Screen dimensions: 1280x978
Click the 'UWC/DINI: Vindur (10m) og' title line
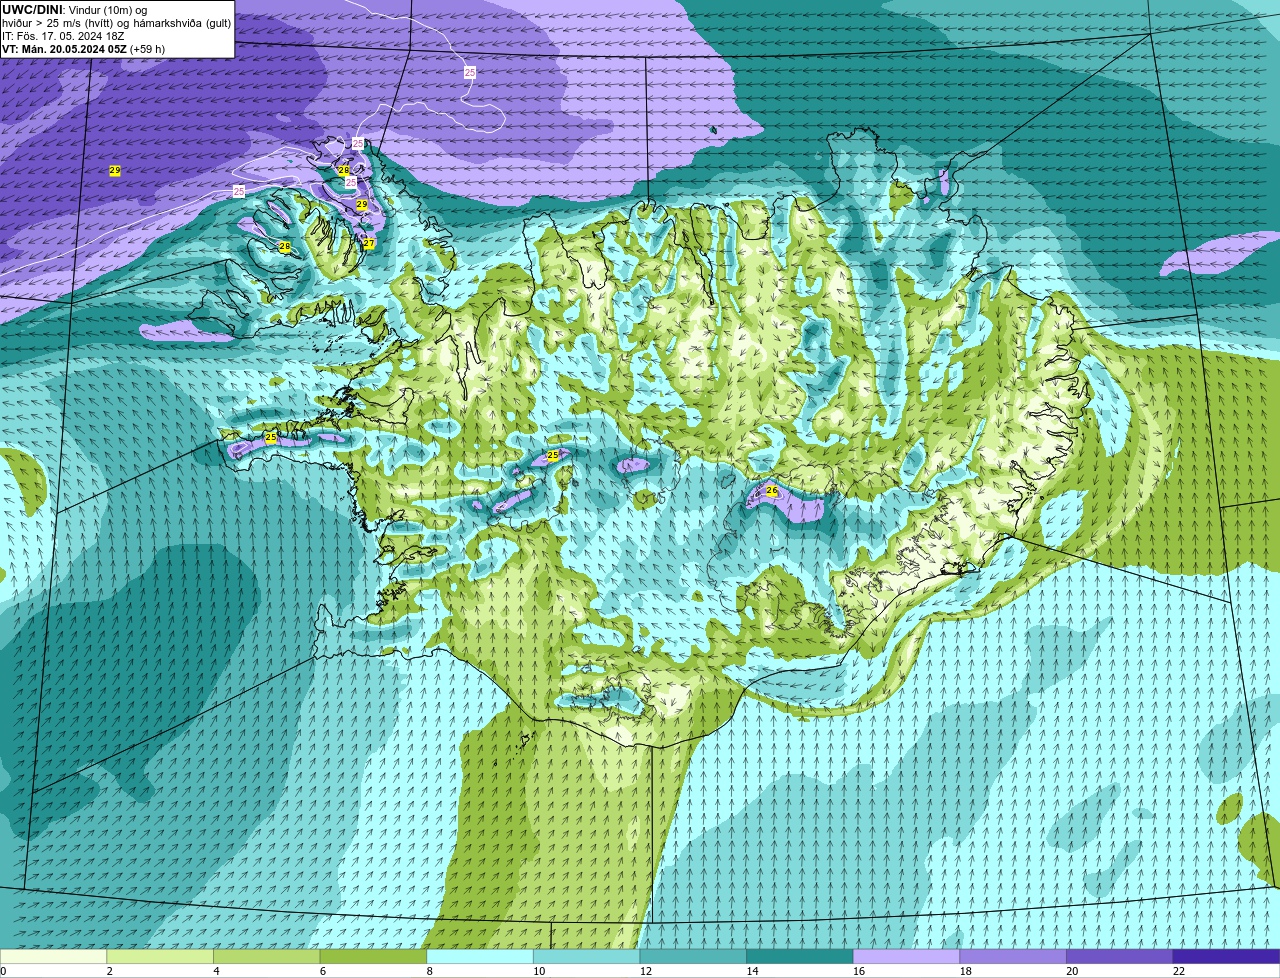pyautogui.click(x=75, y=10)
